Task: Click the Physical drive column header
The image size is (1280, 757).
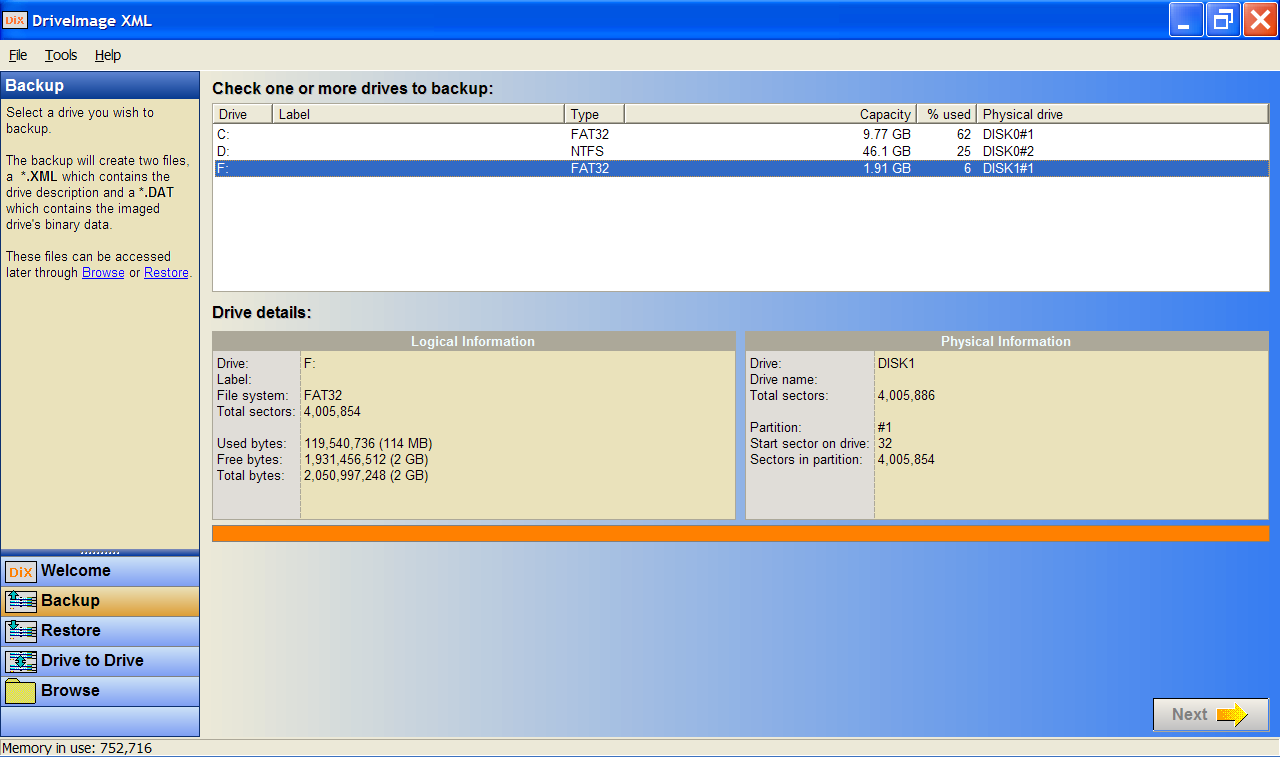Action: pos(1122,114)
